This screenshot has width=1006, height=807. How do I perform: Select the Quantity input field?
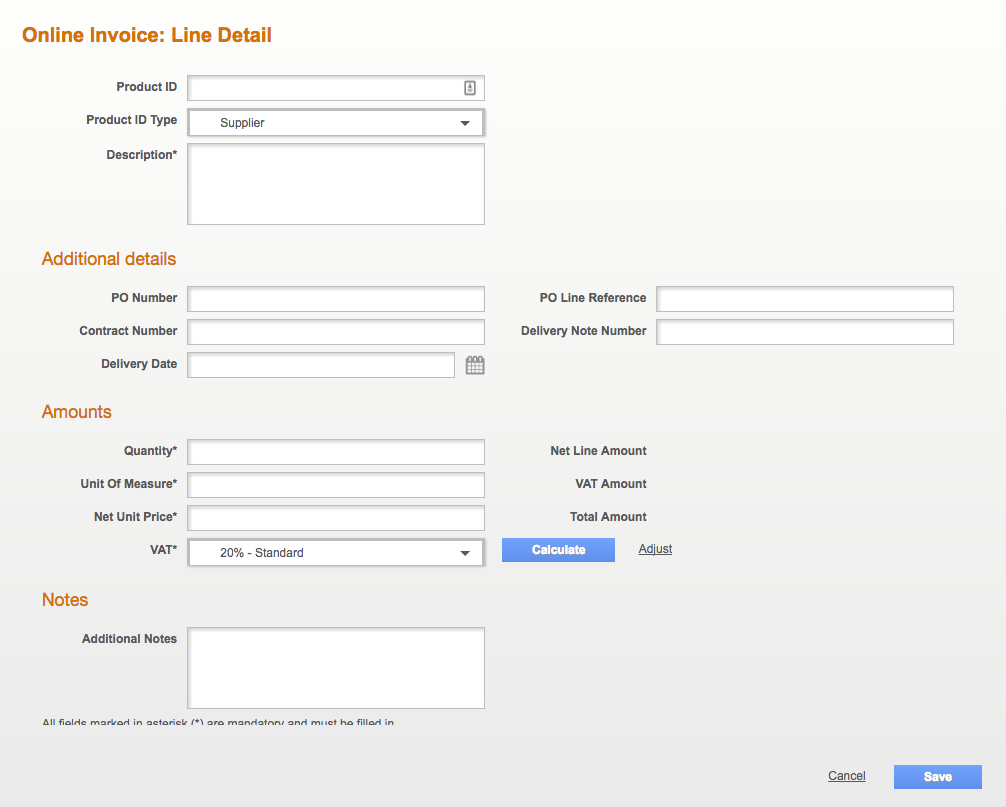coord(335,452)
